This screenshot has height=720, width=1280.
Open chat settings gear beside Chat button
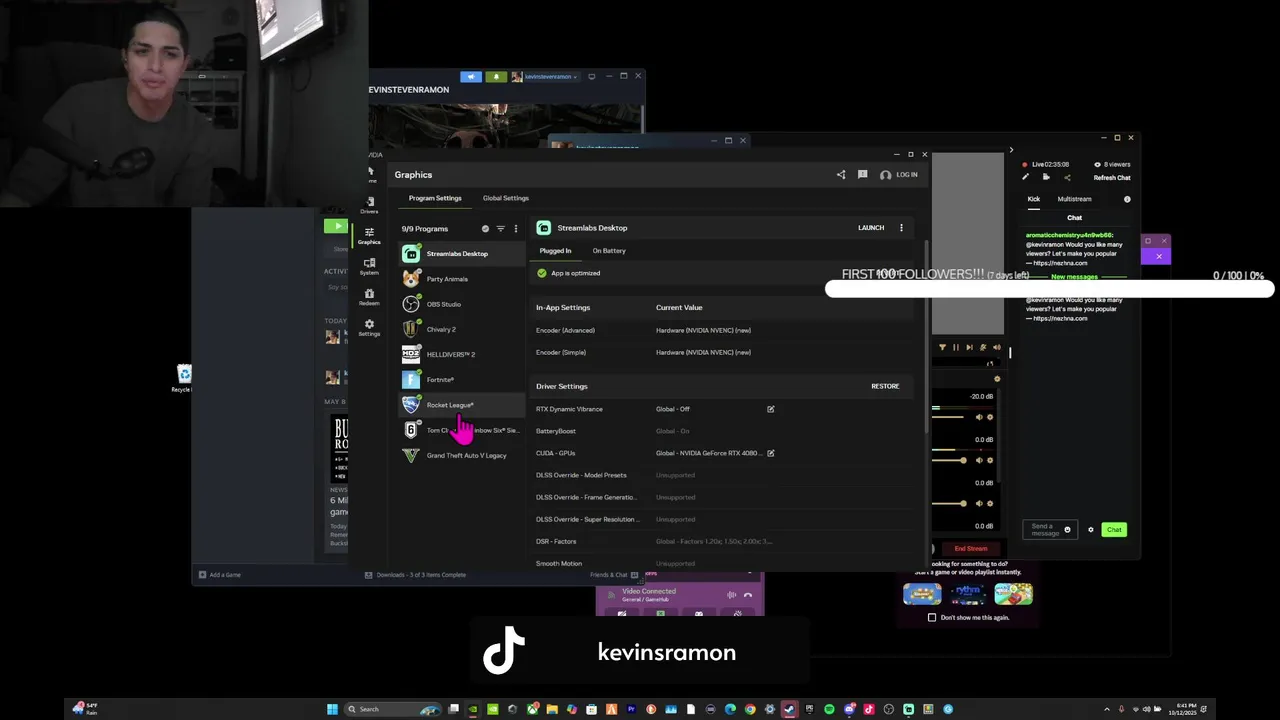pos(1091,530)
